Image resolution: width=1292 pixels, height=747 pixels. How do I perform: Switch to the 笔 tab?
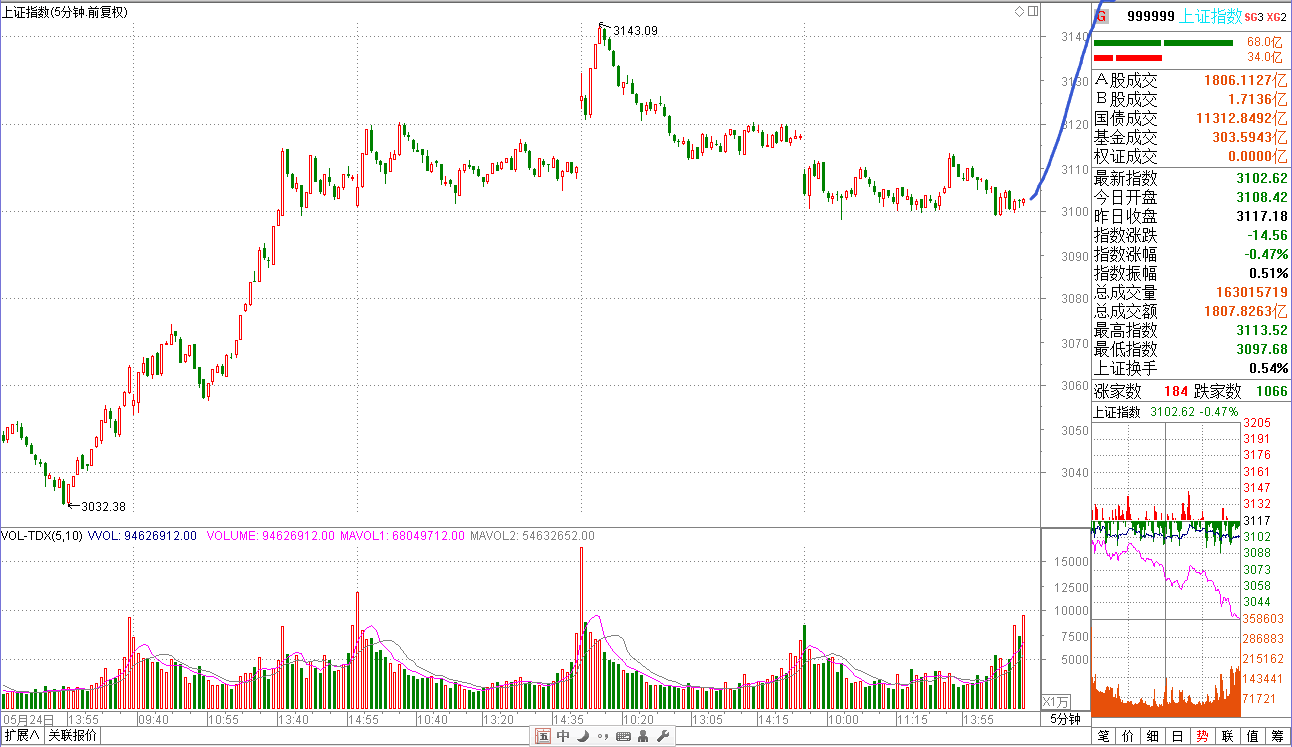click(x=1104, y=737)
